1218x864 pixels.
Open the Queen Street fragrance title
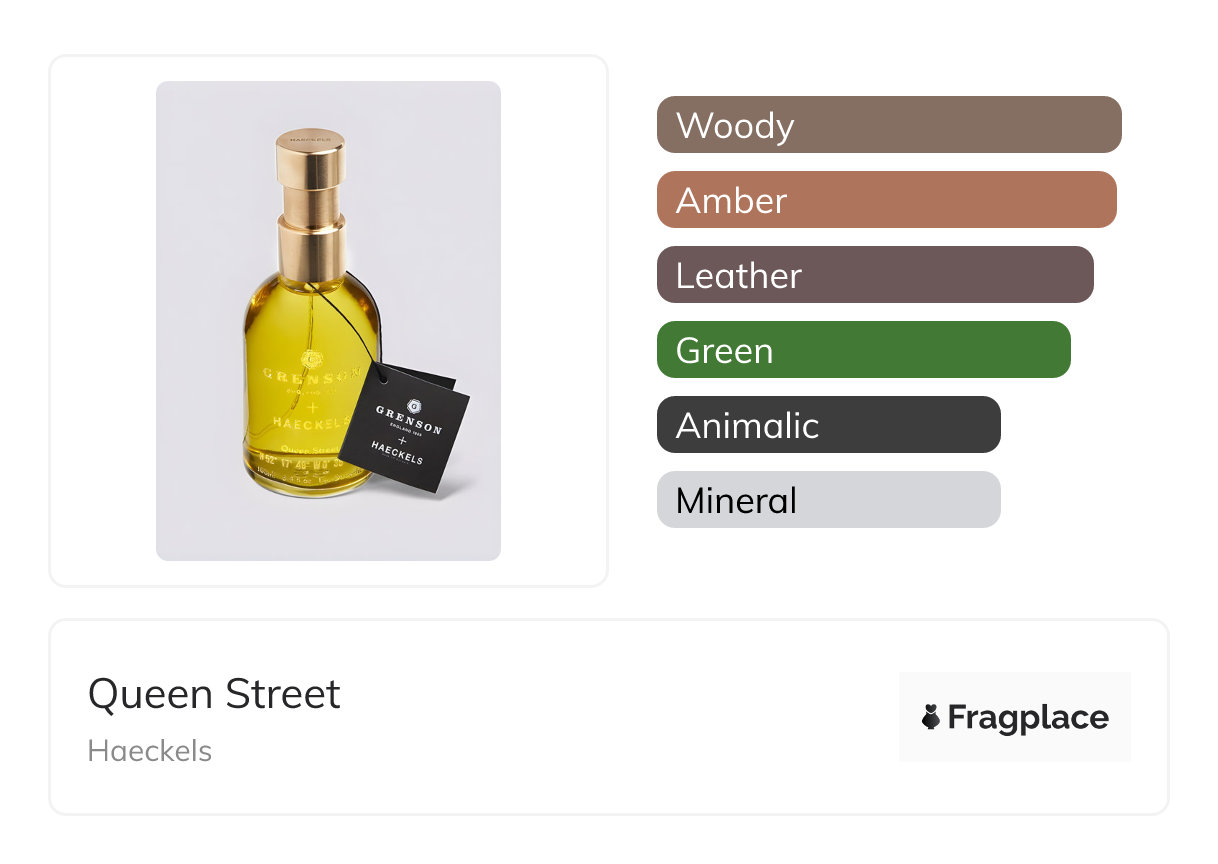pyautogui.click(x=214, y=694)
